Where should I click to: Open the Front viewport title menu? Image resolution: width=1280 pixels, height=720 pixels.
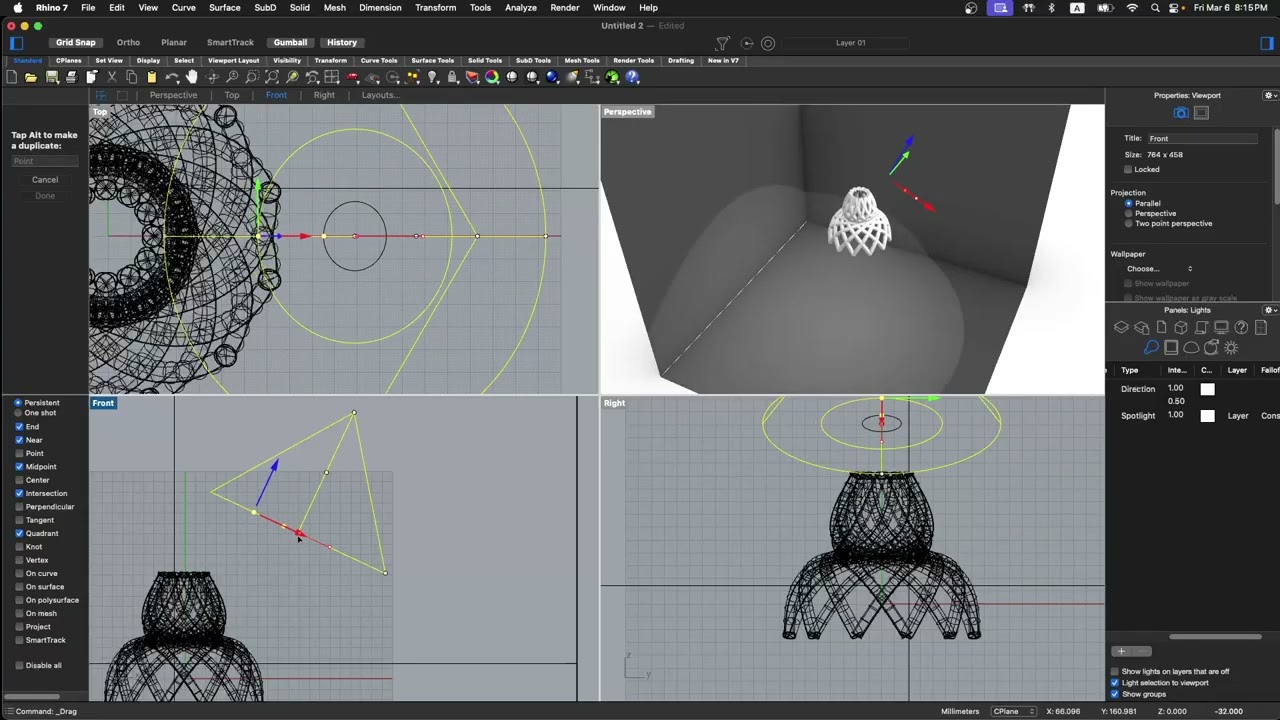tap(103, 403)
